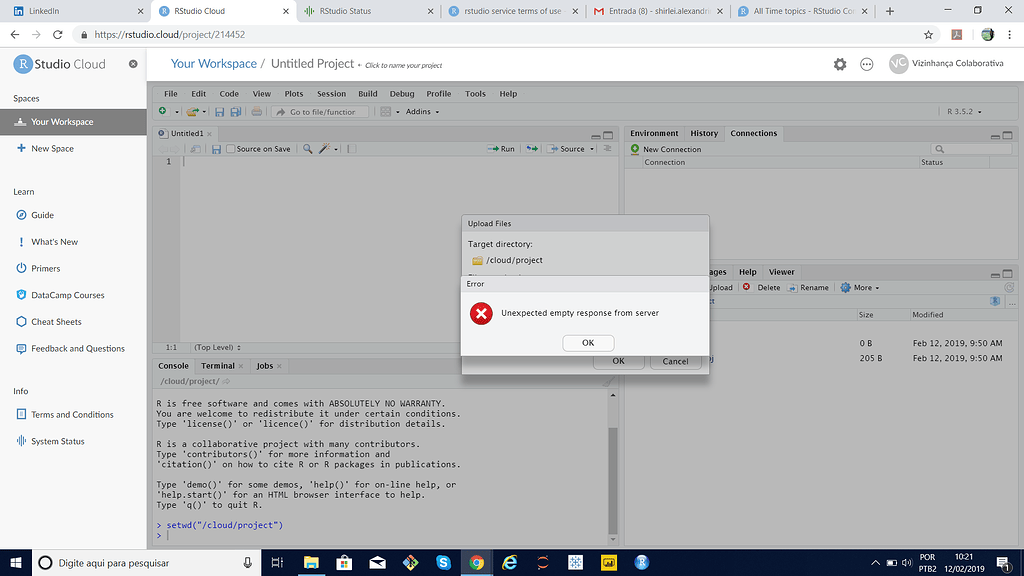Click the editor's save file icon
The width and height of the screenshot is (1024, 576).
tap(216, 149)
